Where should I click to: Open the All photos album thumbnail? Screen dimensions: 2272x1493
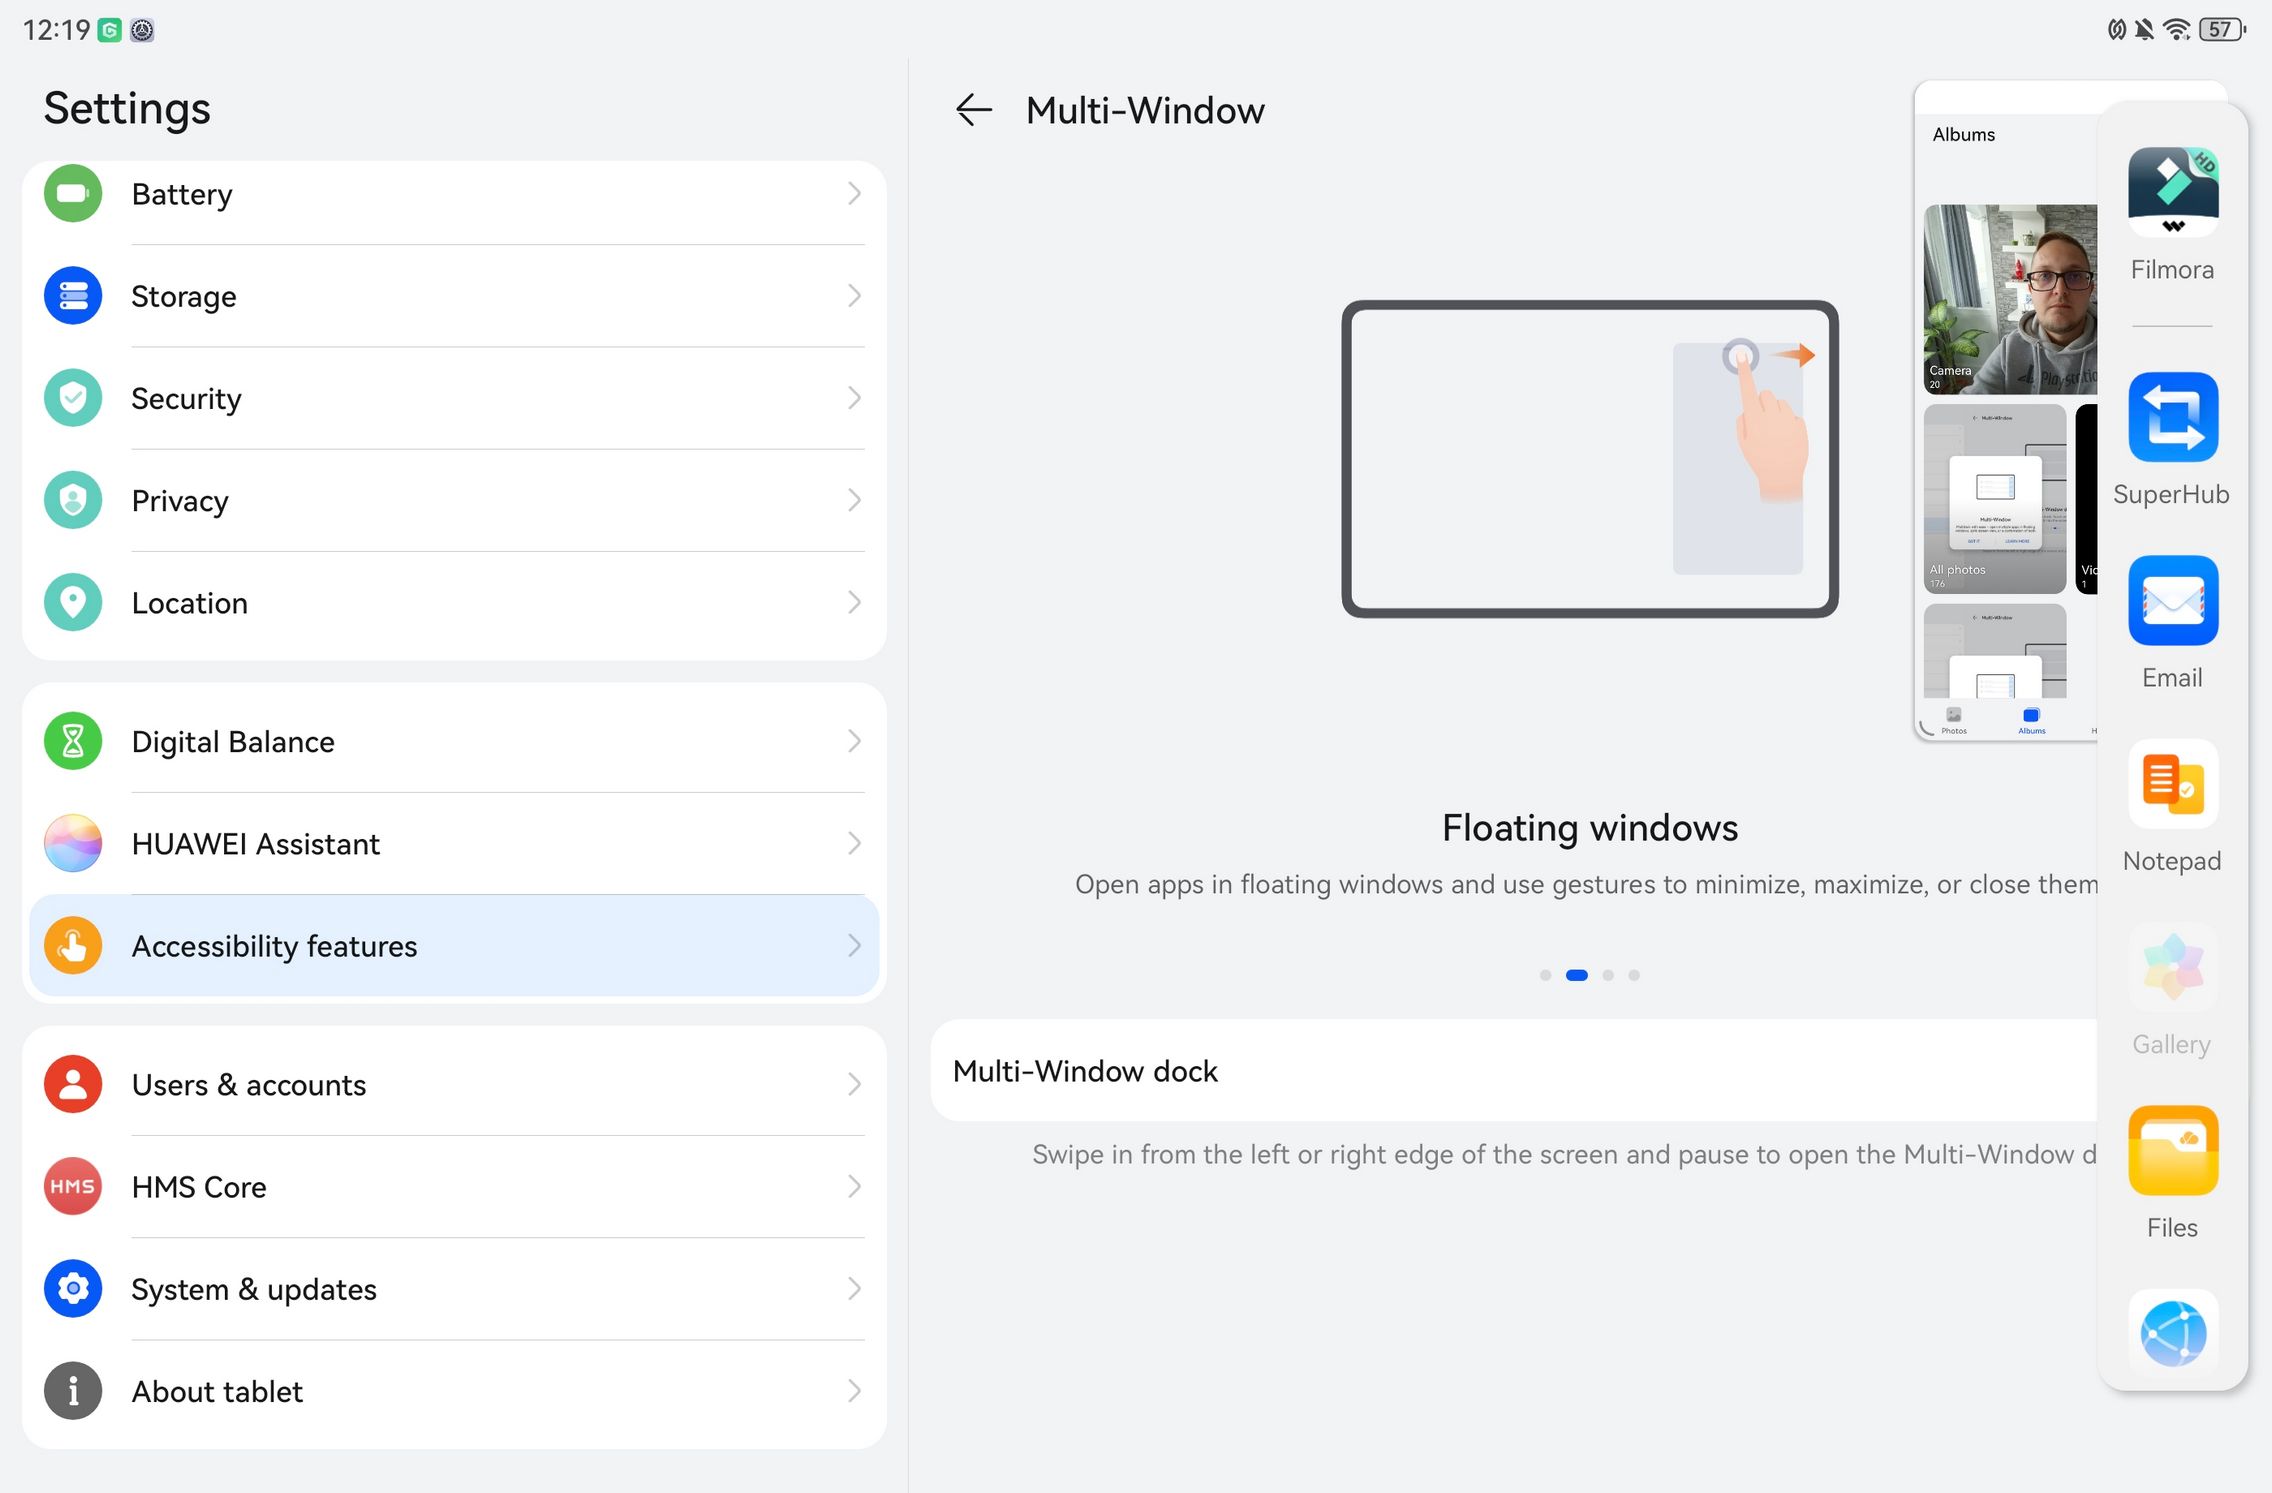(x=1994, y=499)
